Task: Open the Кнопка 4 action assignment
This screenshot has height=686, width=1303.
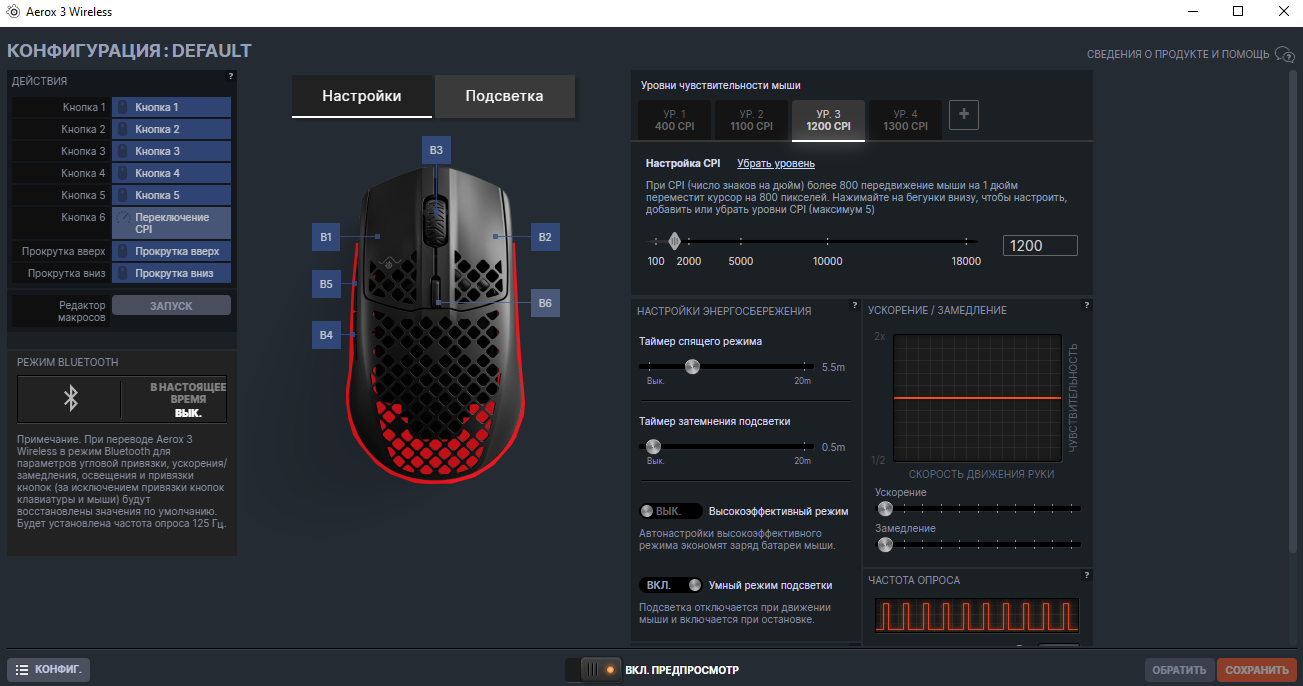Action: (171, 173)
